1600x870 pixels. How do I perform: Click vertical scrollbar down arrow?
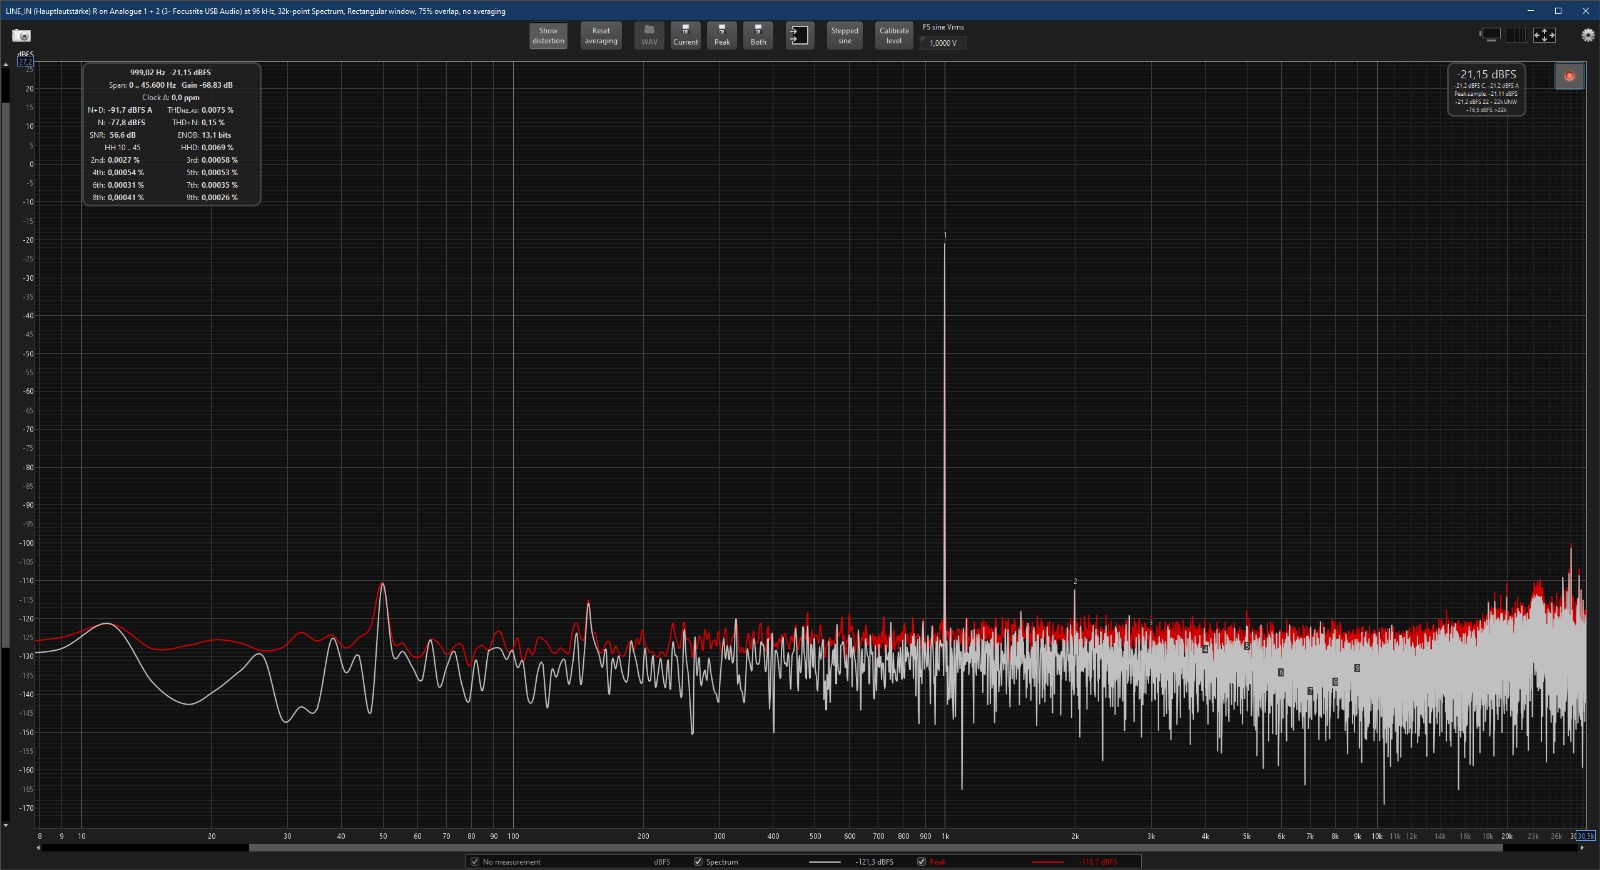pos(5,826)
